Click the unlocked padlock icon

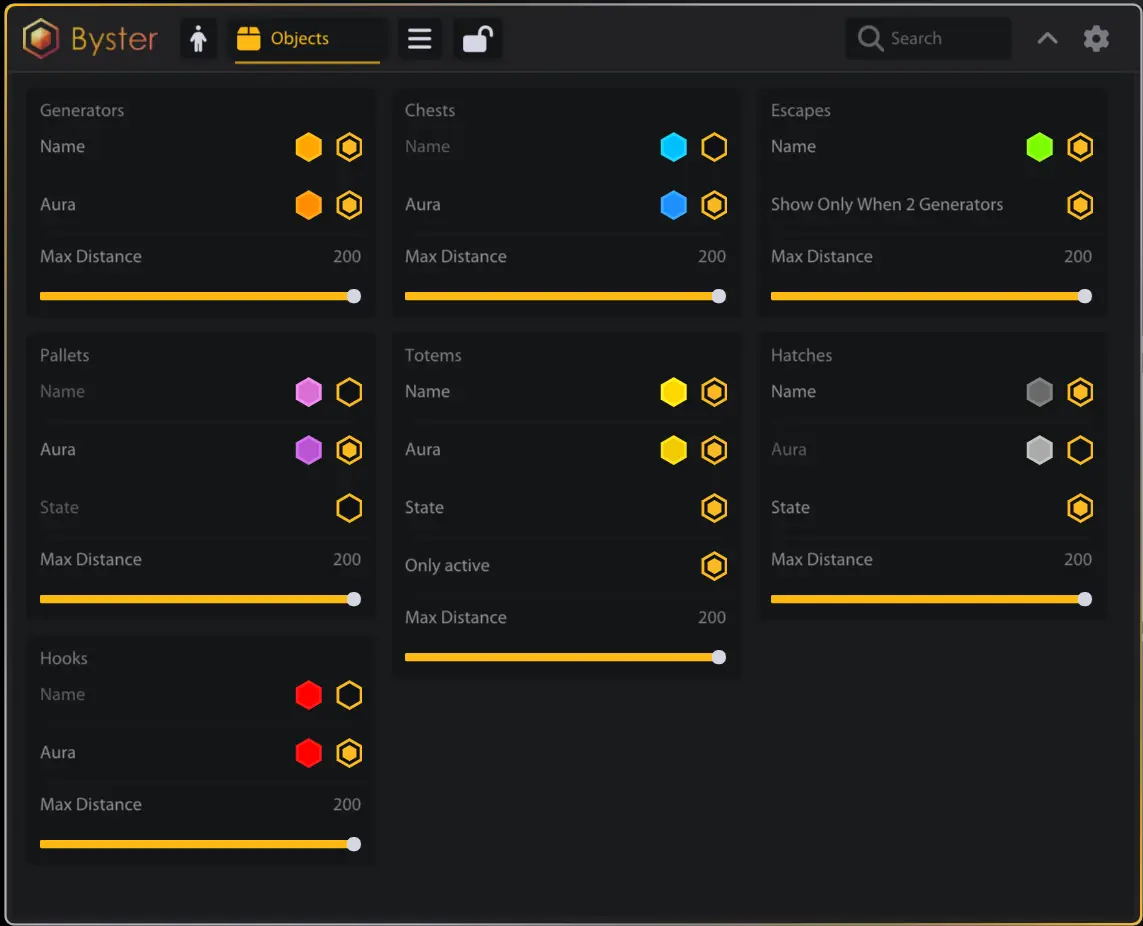point(477,39)
